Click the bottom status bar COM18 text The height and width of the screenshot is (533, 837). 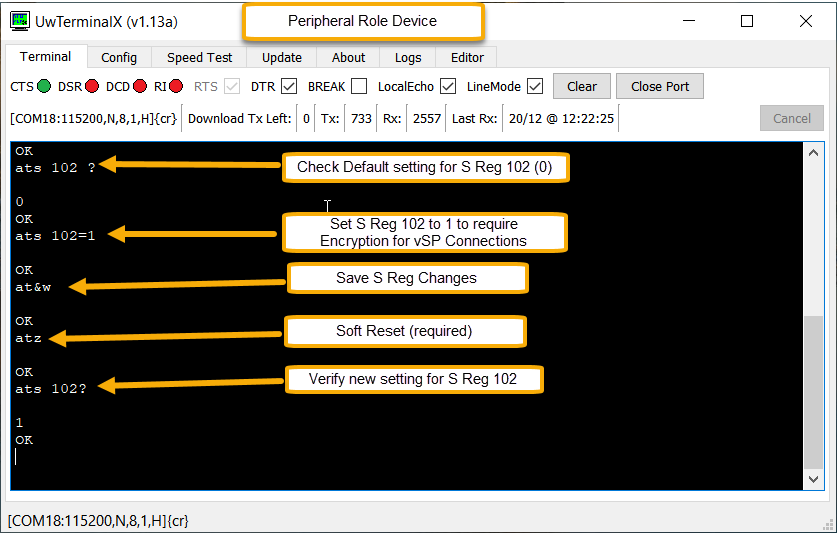point(98,521)
